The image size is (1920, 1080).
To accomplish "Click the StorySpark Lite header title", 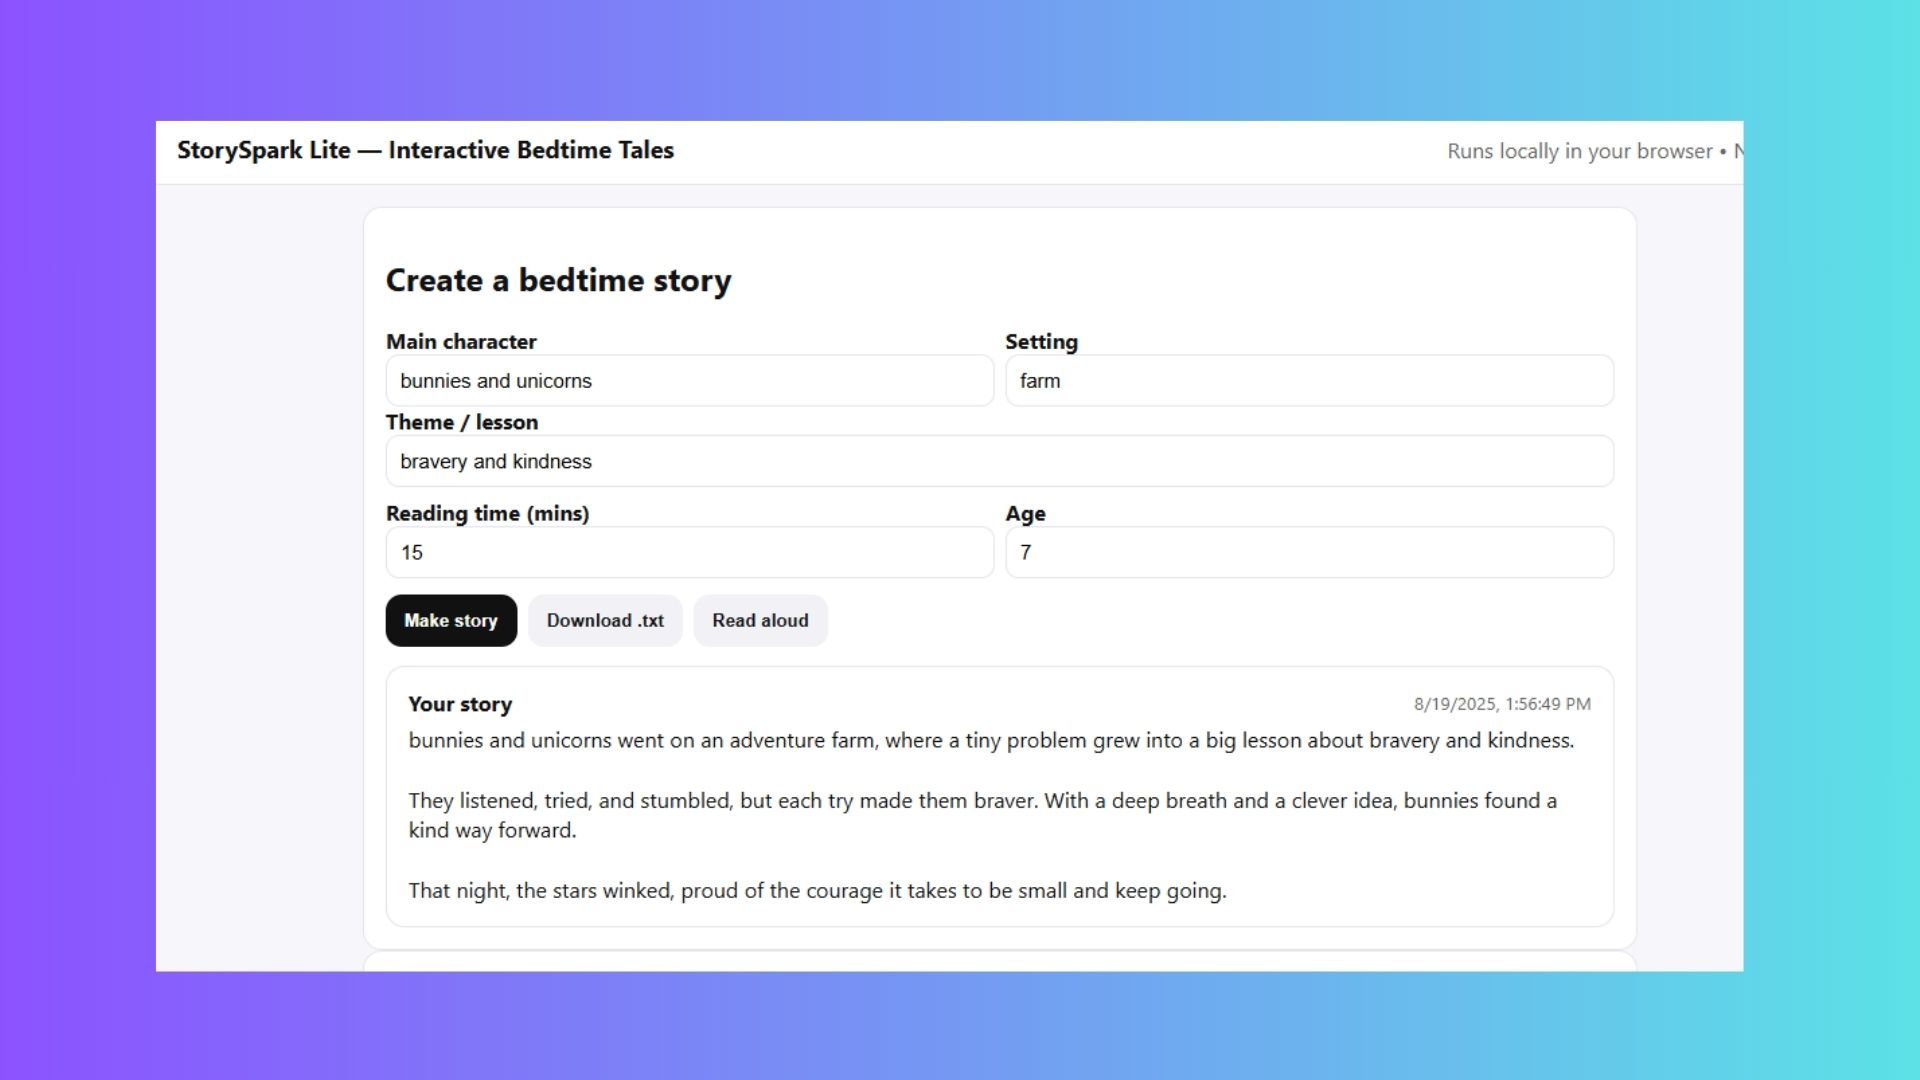I will click(425, 150).
